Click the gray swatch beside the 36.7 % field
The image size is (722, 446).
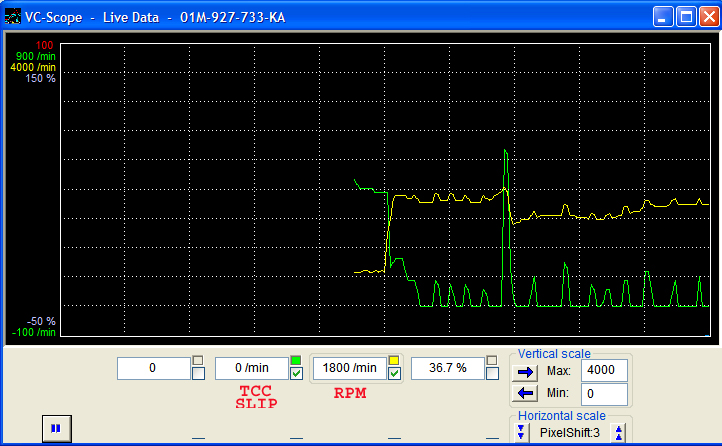click(491, 360)
